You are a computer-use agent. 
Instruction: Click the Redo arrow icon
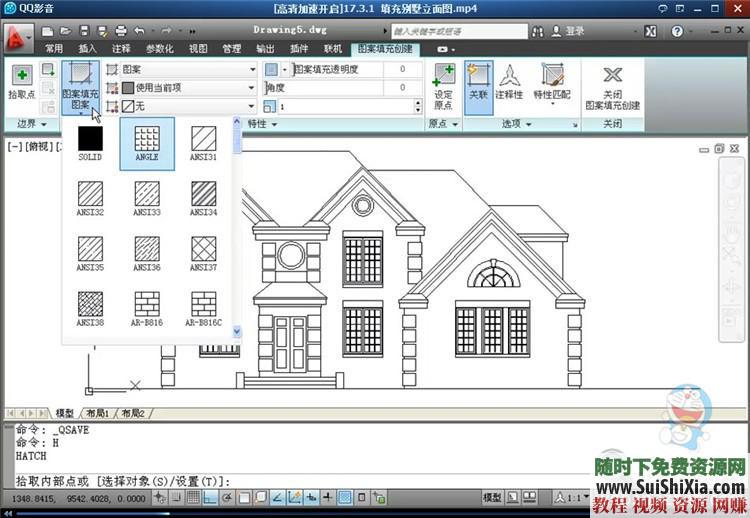point(166,32)
